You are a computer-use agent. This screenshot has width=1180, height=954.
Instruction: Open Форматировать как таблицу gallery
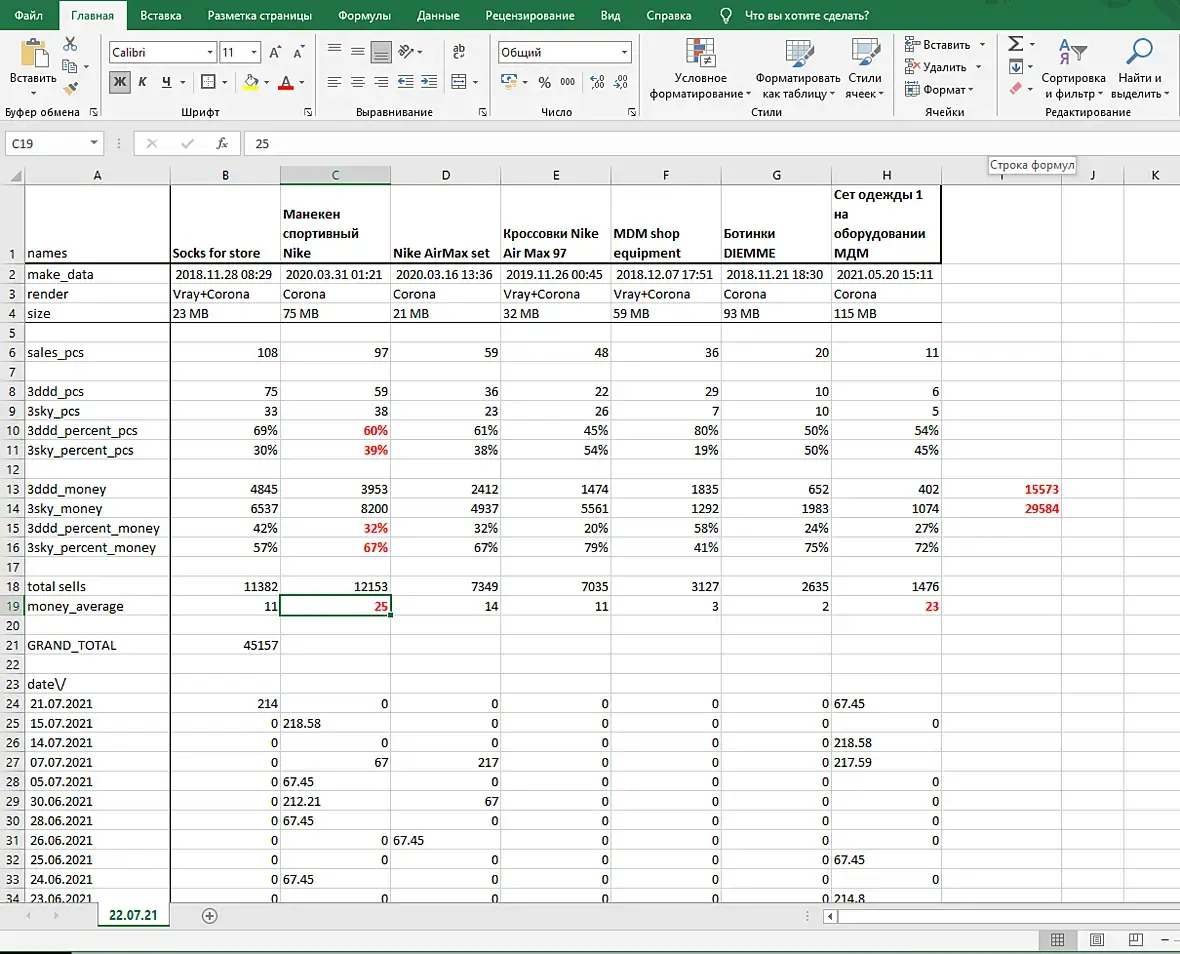798,68
